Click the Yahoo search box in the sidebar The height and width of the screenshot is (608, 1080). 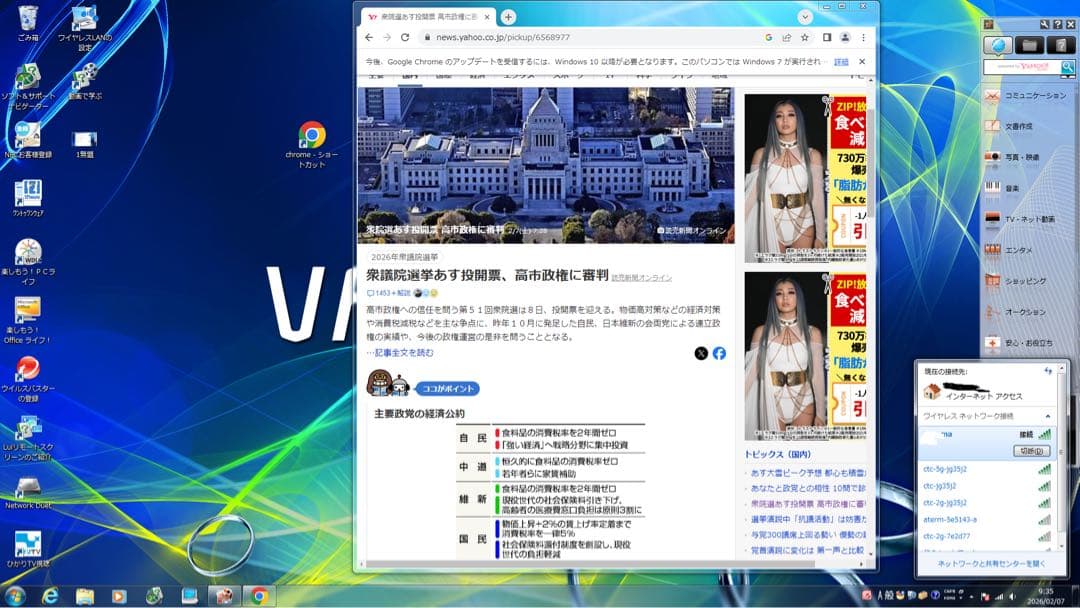click(x=1020, y=66)
